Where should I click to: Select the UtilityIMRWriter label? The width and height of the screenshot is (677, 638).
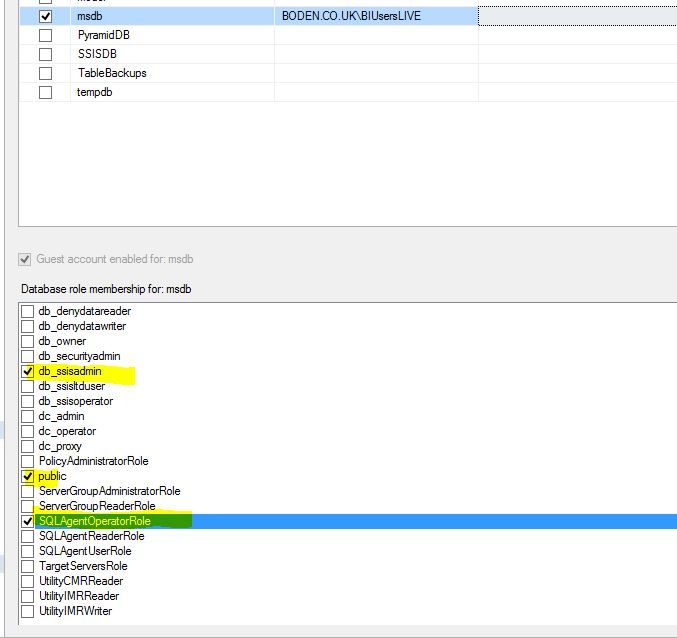click(76, 611)
